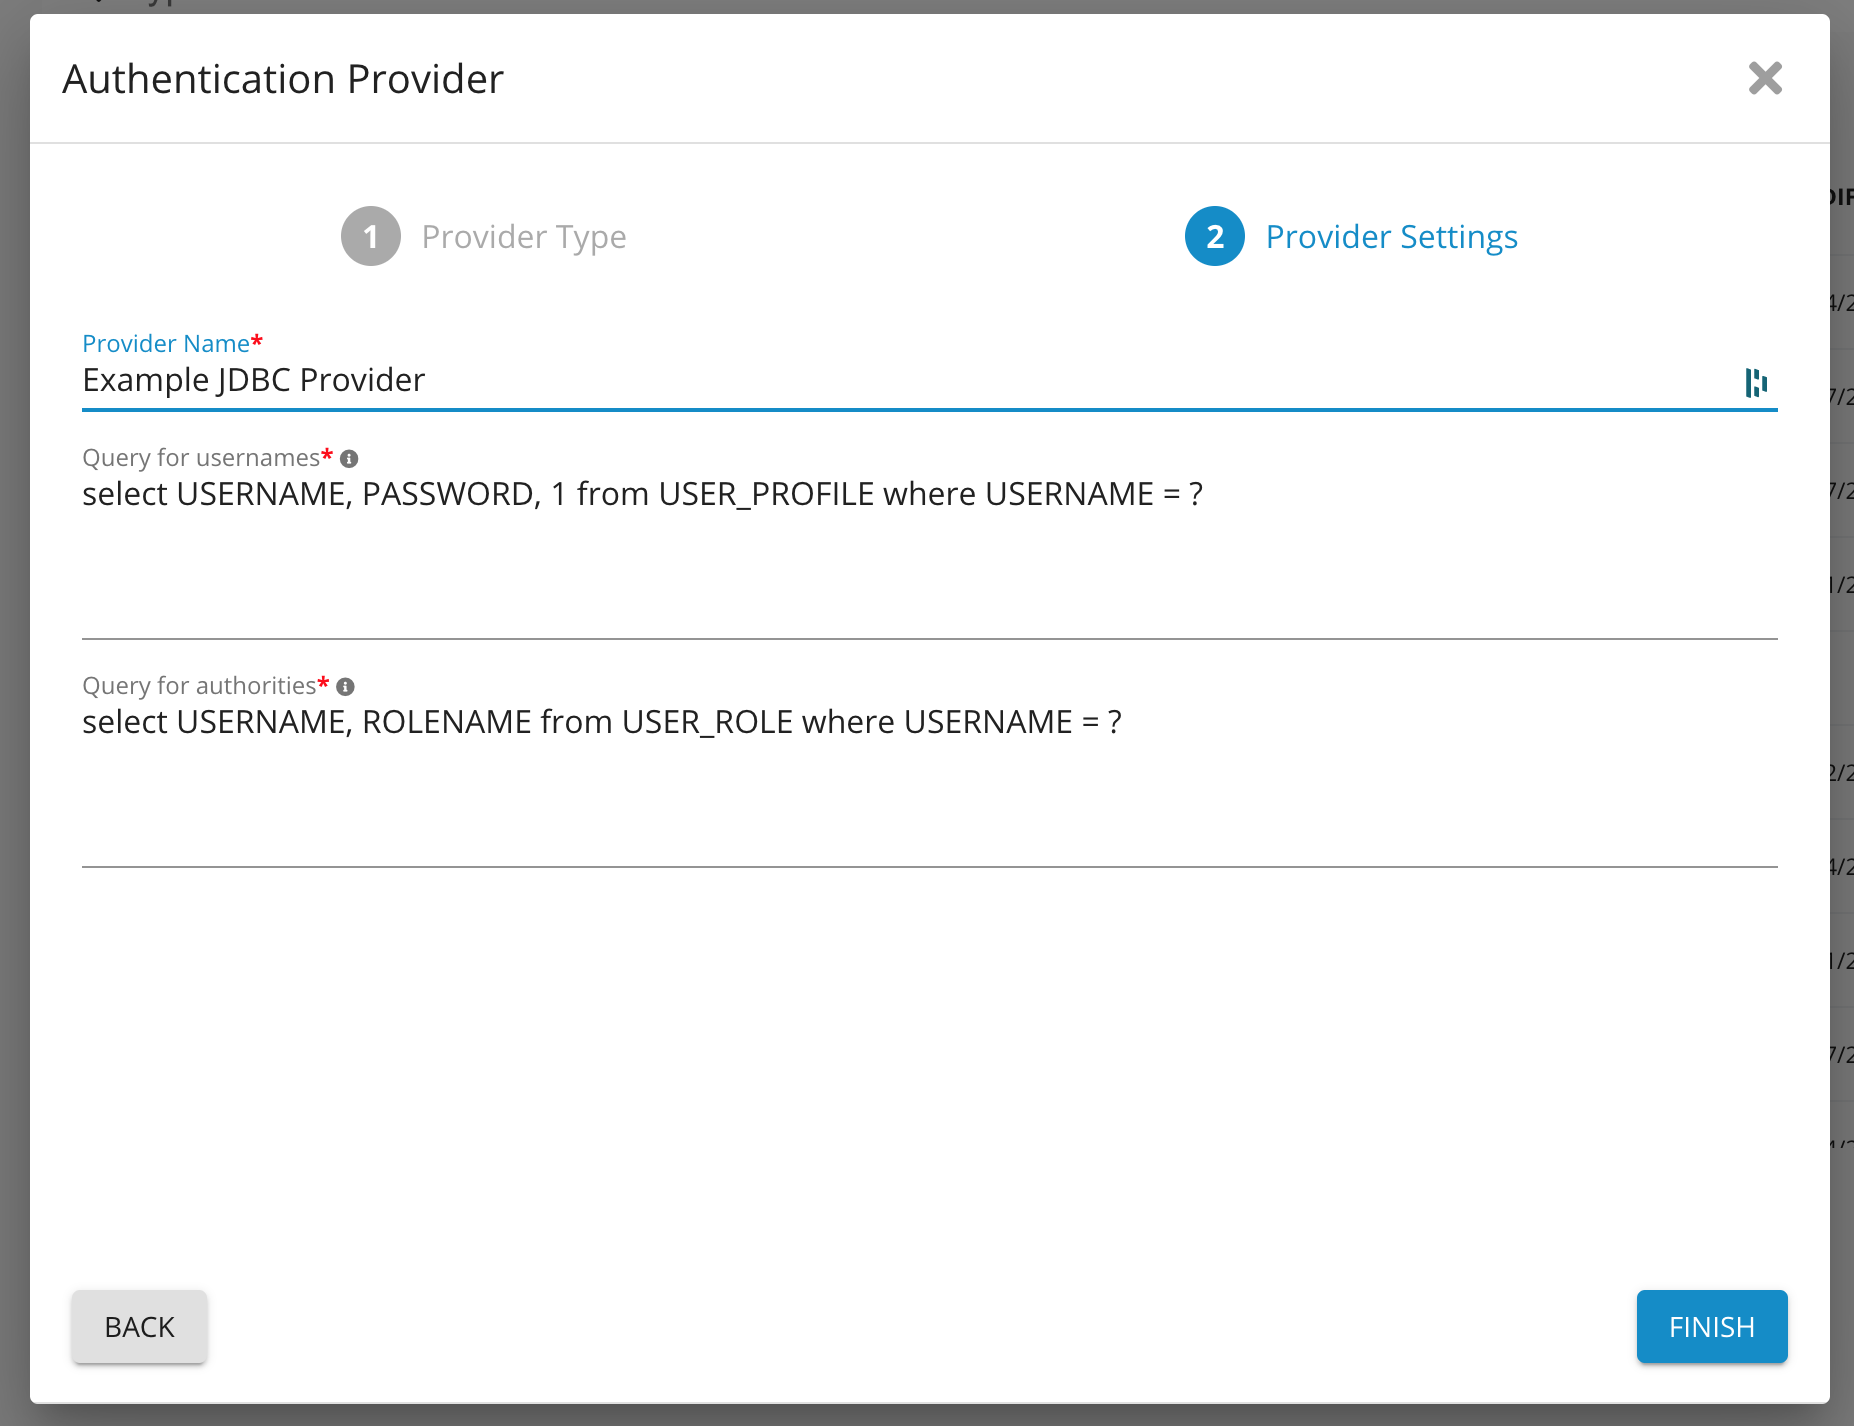
Task: Click the Query for authorities label
Action: click(198, 686)
